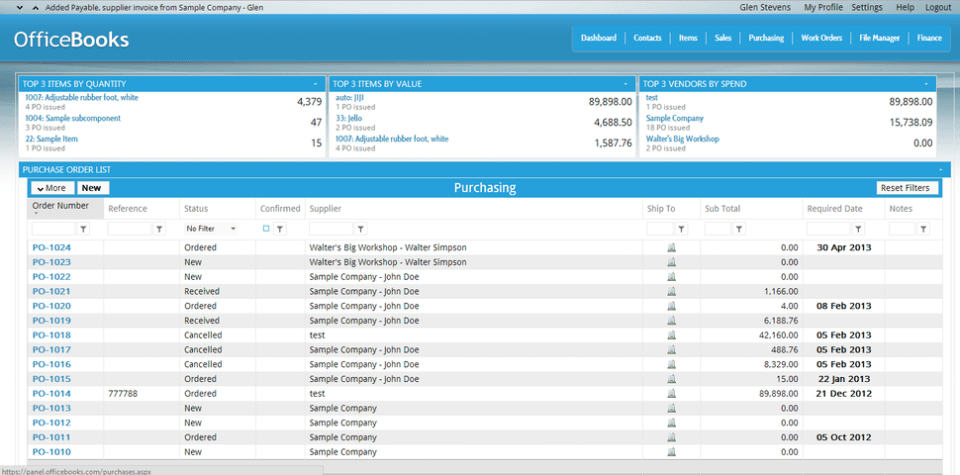Click the Reference column filter funnel icon
This screenshot has height=475, width=960.
click(159, 229)
